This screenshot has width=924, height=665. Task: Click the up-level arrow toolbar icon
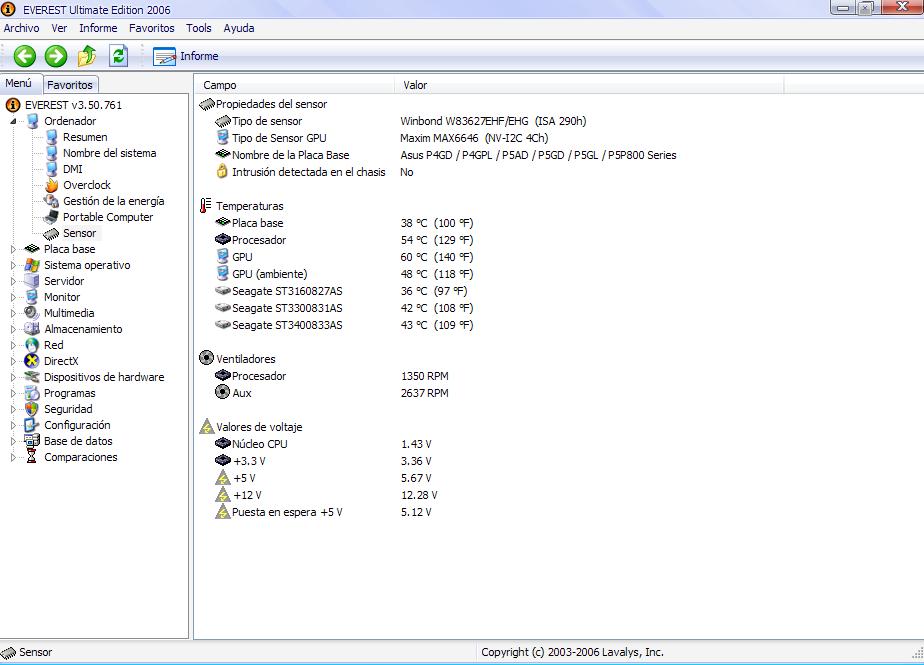point(87,56)
